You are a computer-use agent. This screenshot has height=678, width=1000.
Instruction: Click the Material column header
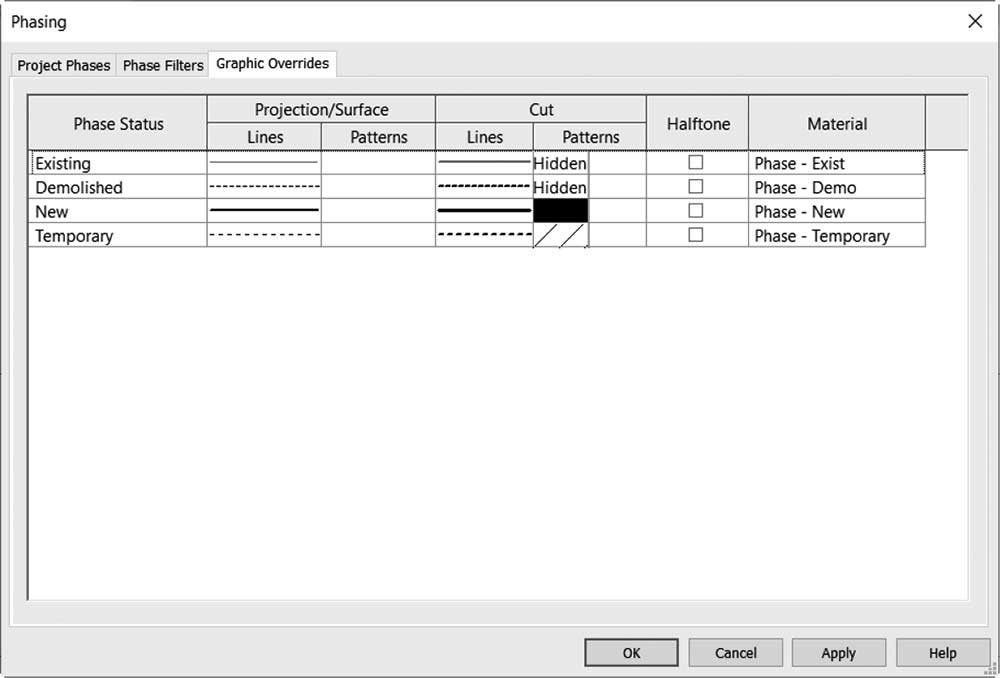[837, 123]
